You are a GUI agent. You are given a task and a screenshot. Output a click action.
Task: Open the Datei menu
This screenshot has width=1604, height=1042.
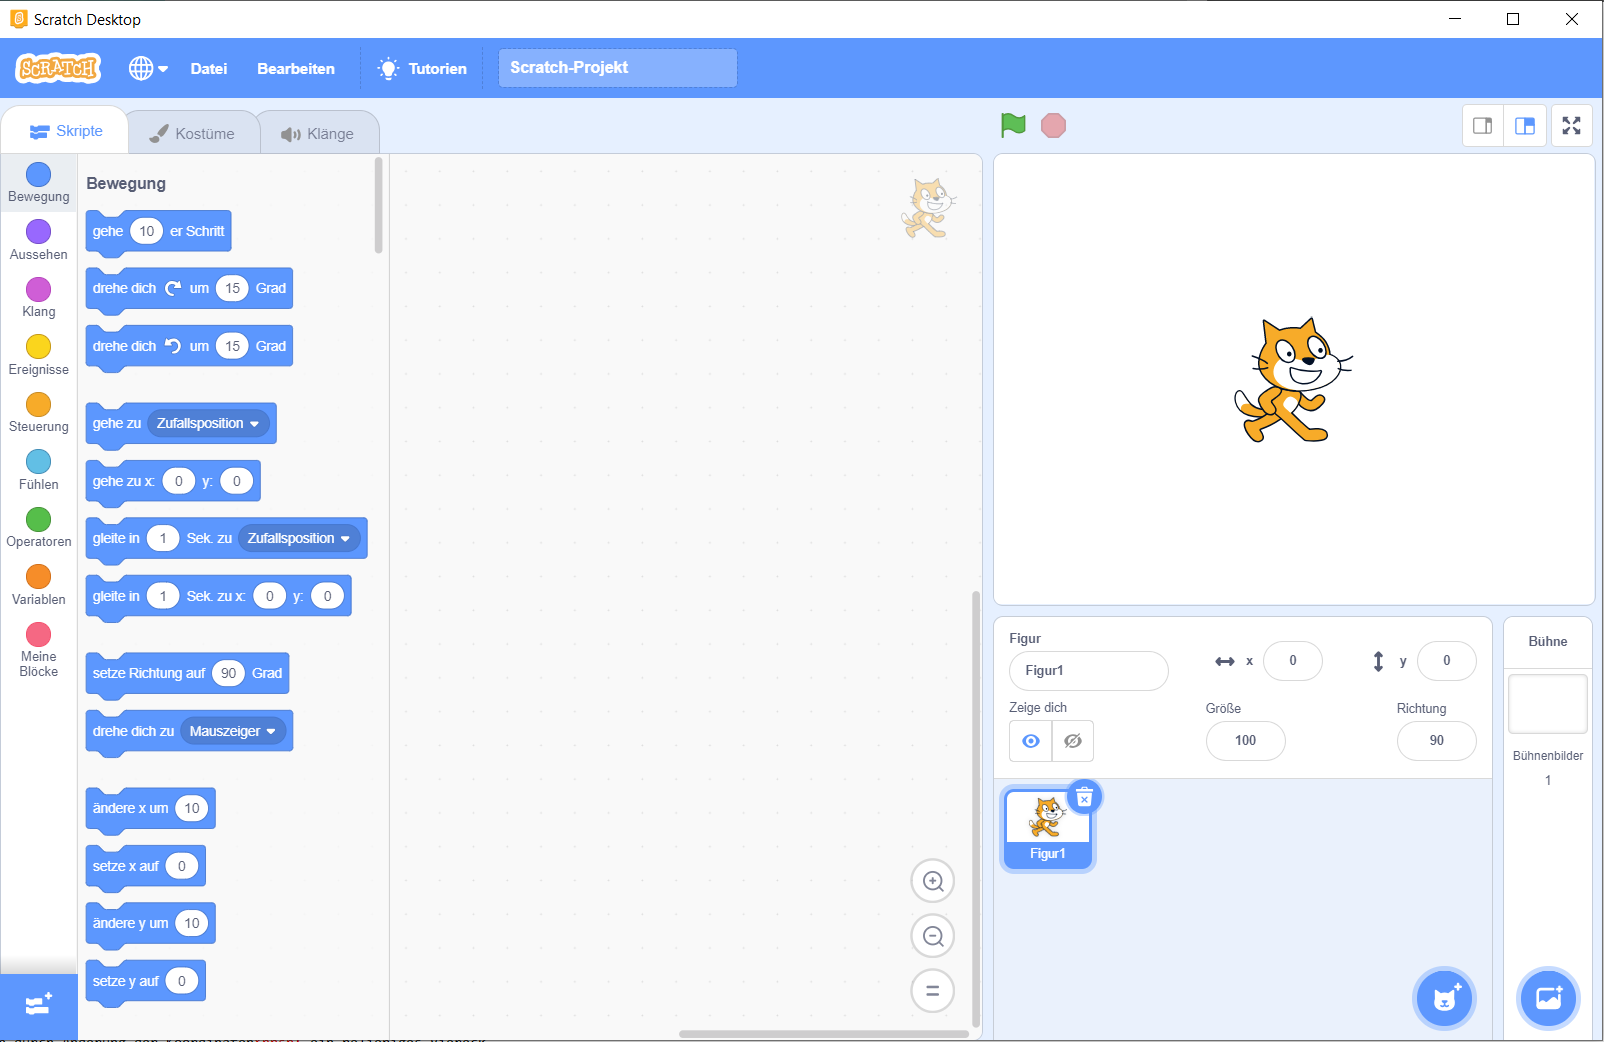(209, 69)
